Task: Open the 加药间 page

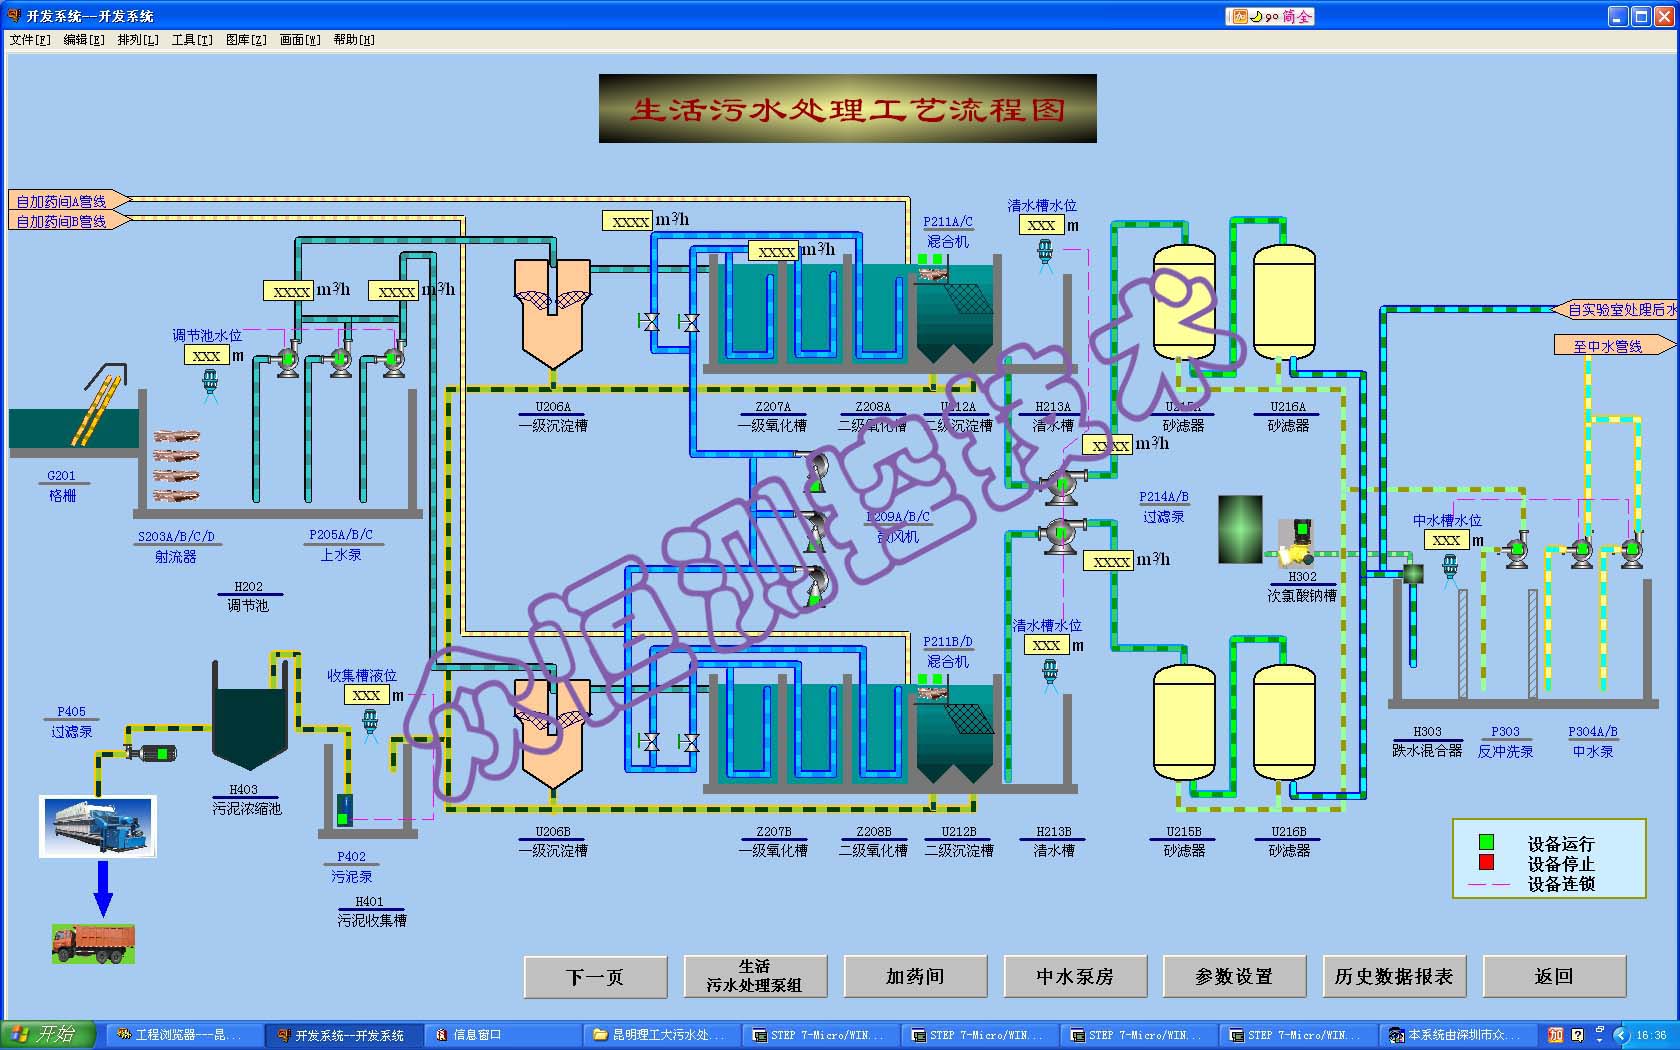Action: click(x=915, y=977)
